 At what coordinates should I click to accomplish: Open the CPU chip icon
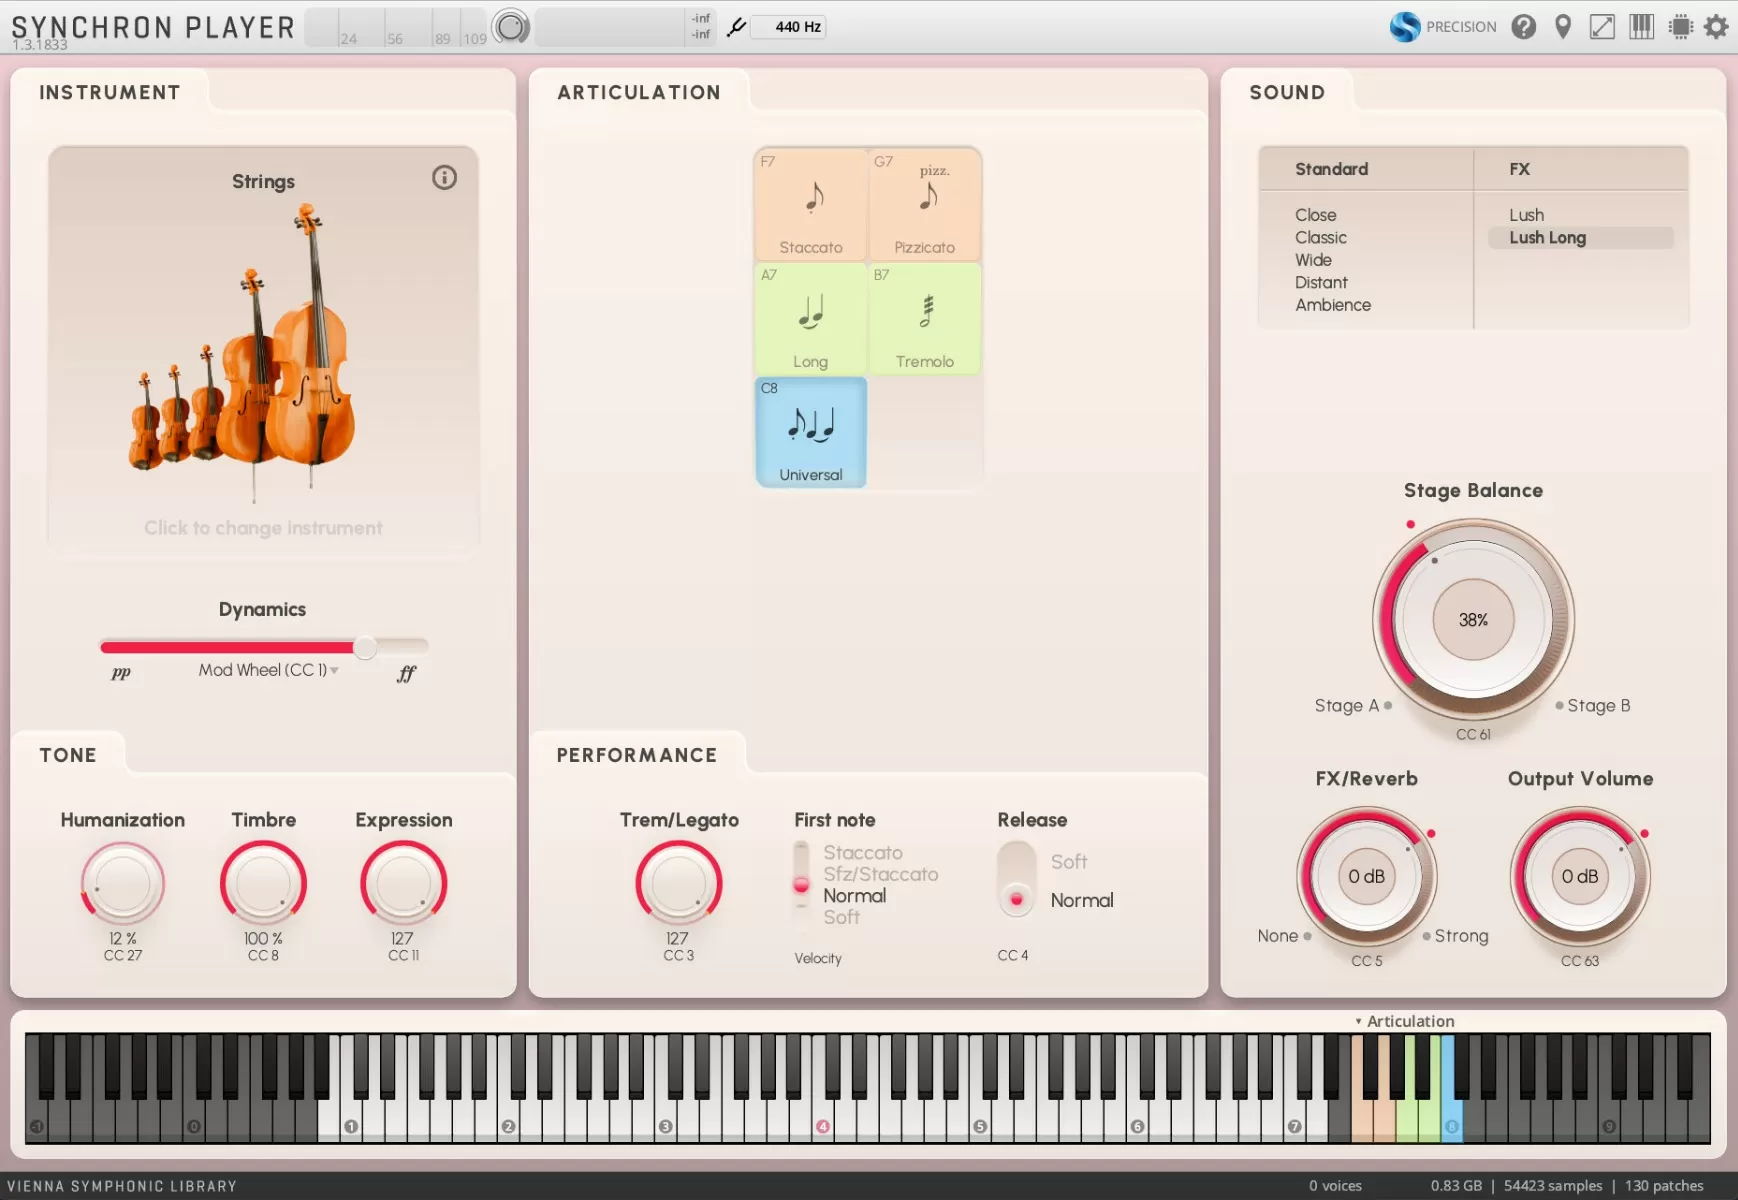(1681, 27)
